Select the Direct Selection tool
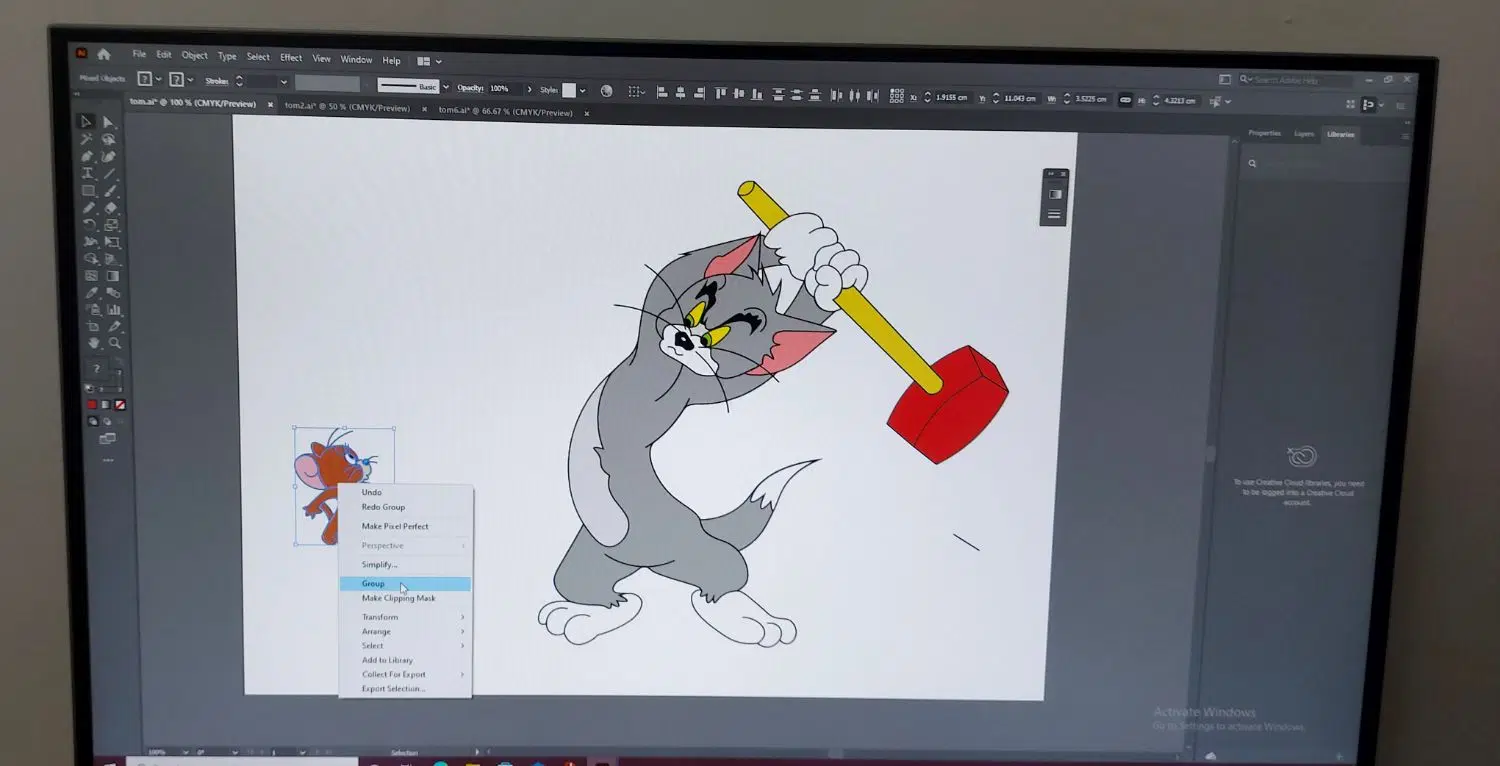The image size is (1500, 766). coord(108,123)
